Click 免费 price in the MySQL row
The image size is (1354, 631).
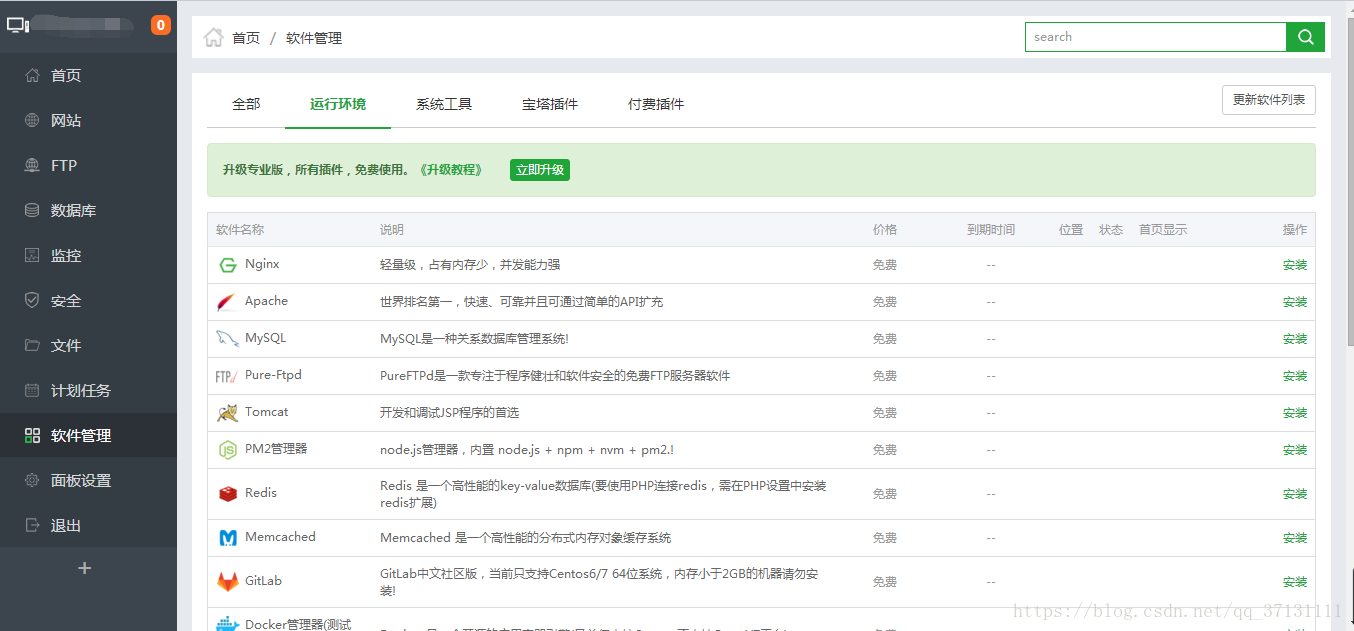885,339
